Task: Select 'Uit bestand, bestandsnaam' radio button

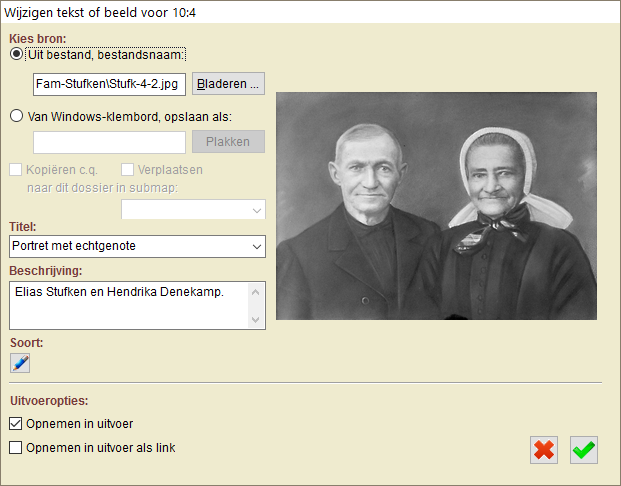Action: 16,54
